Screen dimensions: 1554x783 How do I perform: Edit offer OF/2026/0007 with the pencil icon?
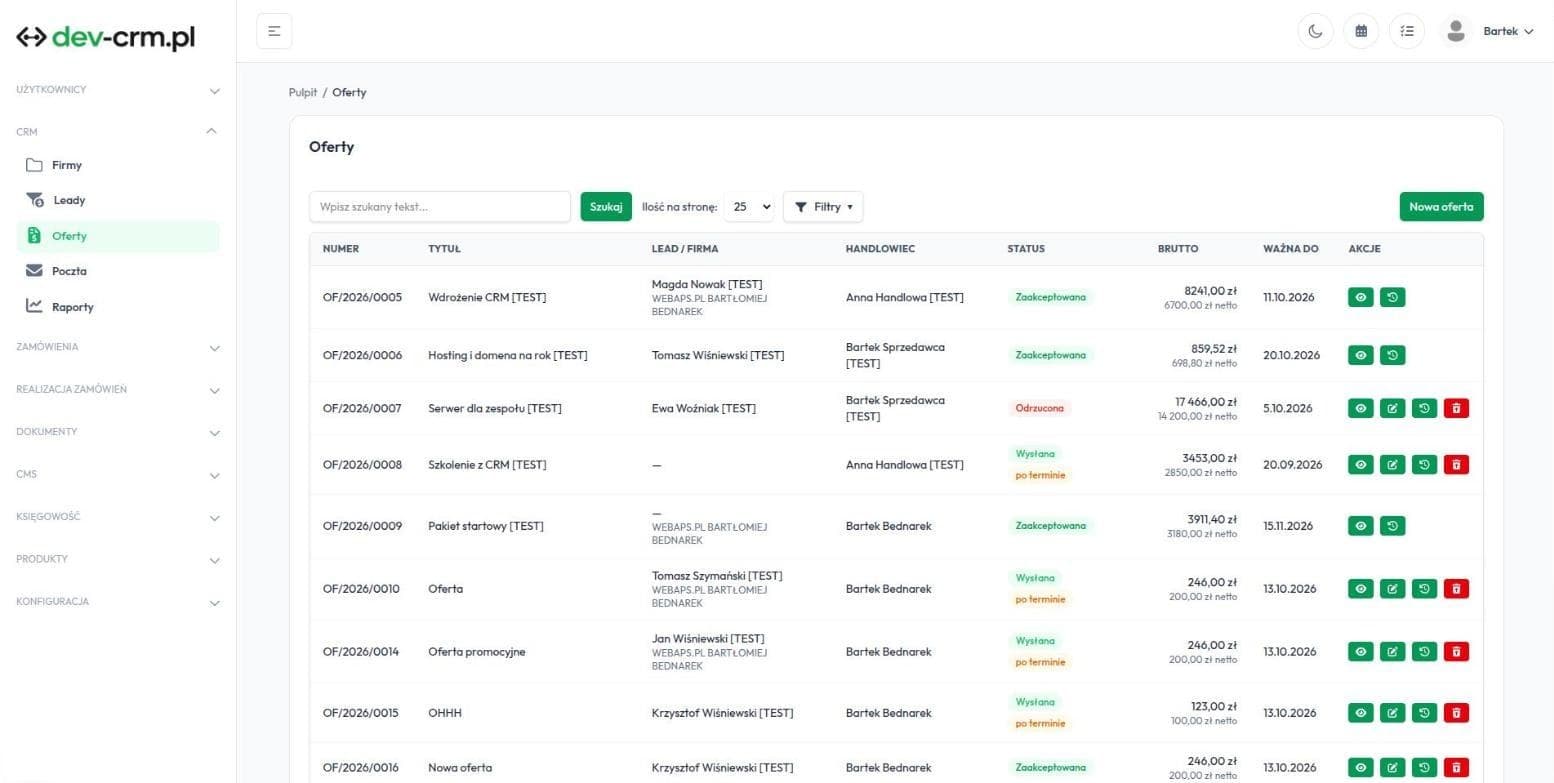coord(1392,408)
